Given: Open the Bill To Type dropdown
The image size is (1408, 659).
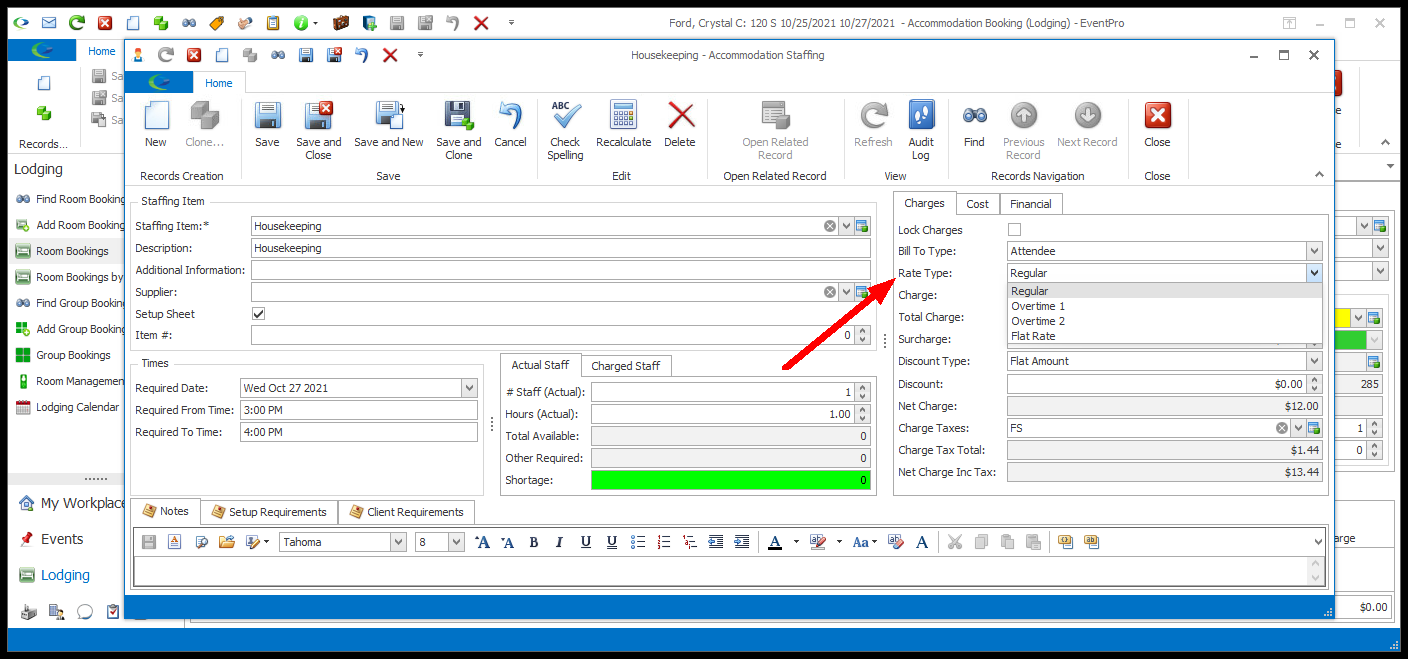Looking at the screenshot, I should tap(1314, 251).
